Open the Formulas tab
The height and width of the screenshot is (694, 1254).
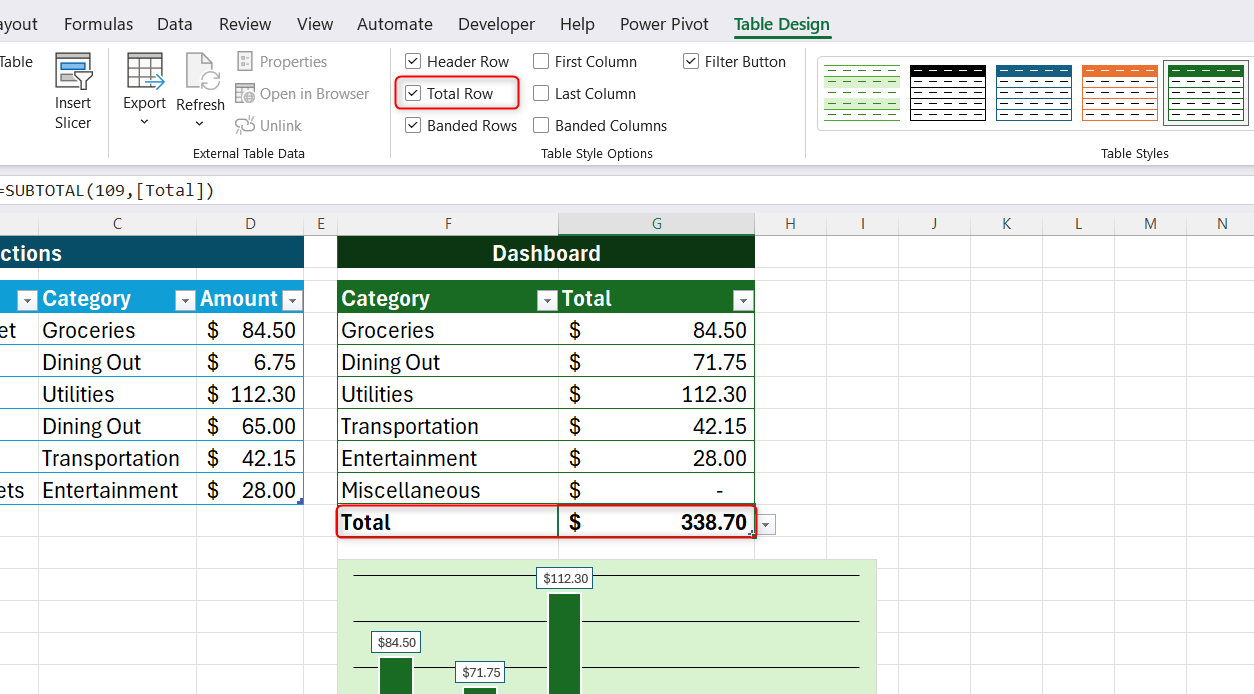click(98, 24)
